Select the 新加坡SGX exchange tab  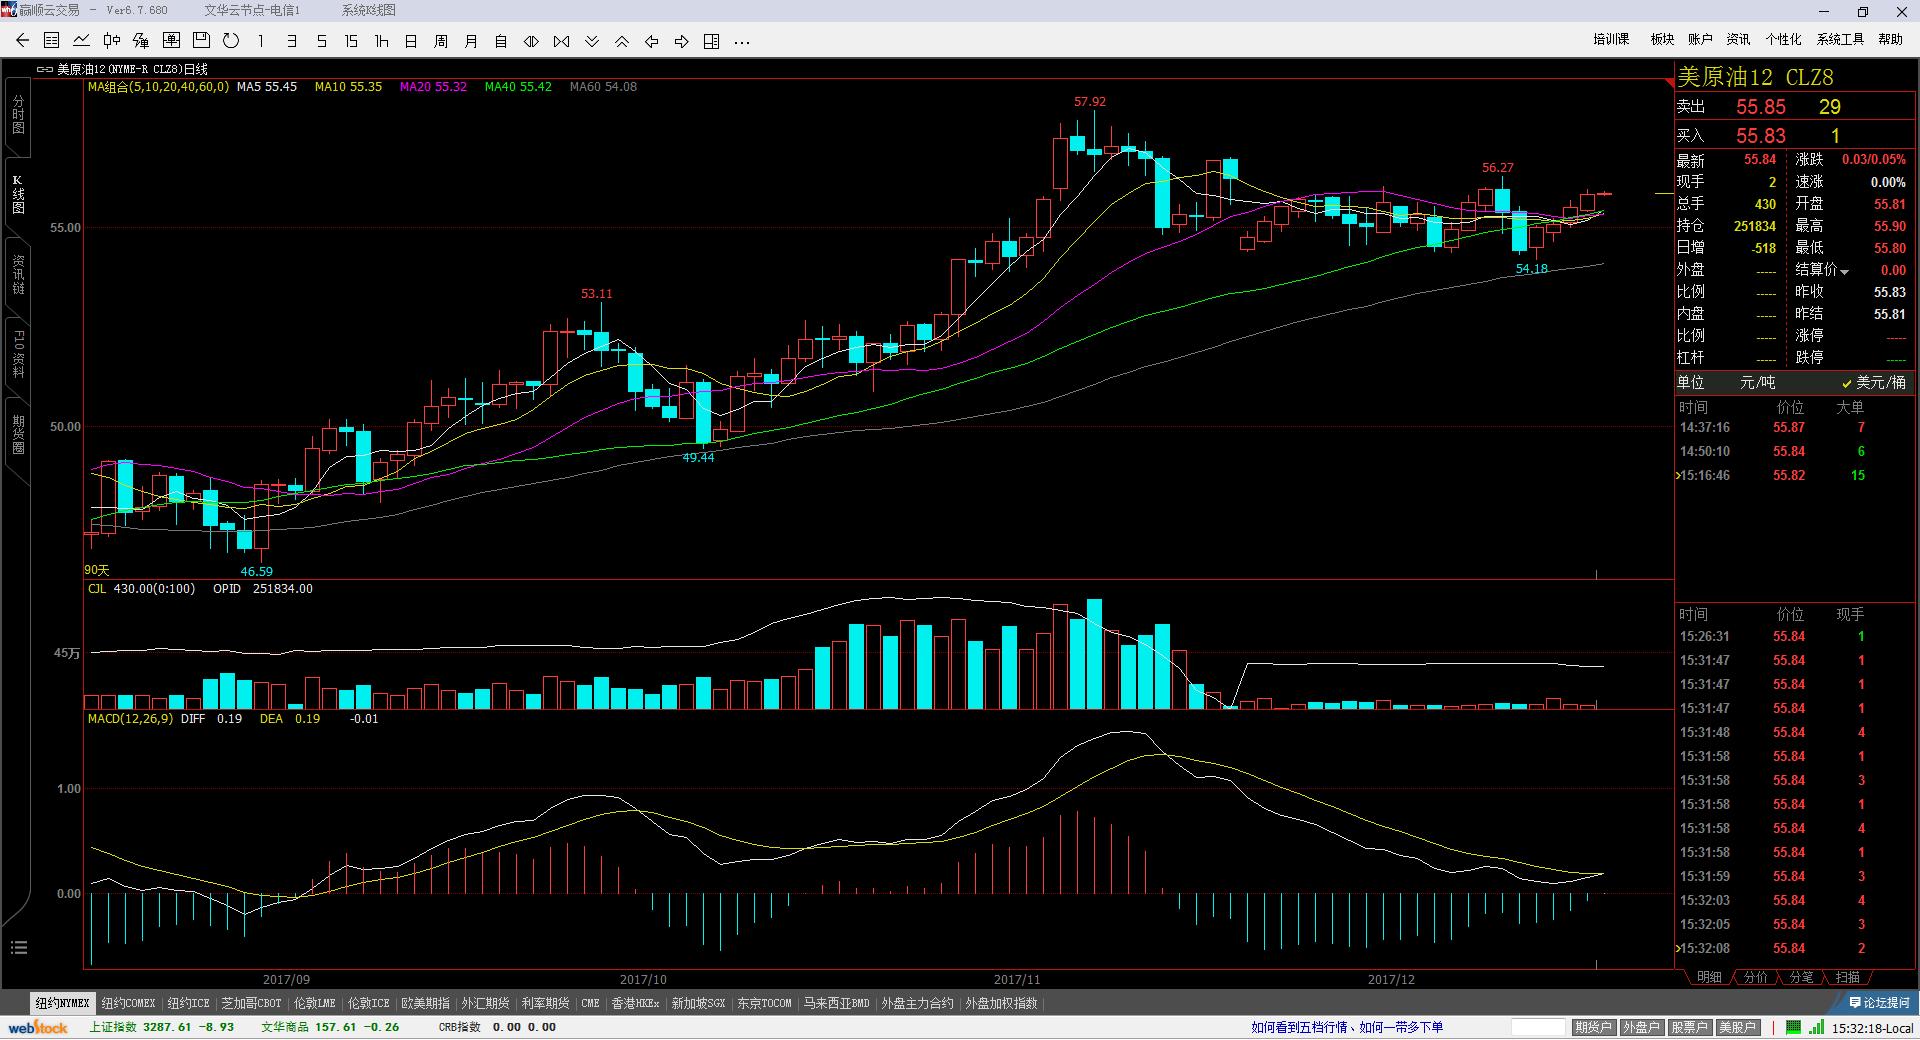pyautogui.click(x=698, y=1003)
